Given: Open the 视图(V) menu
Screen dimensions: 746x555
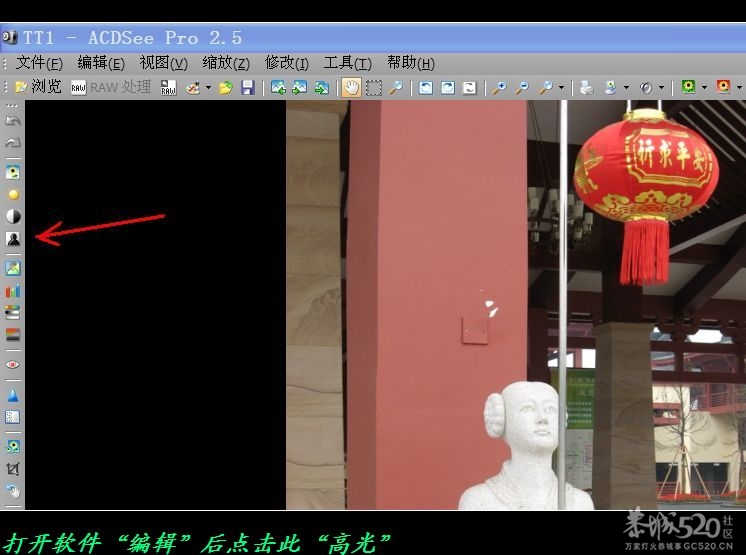Looking at the screenshot, I should click(x=163, y=63).
